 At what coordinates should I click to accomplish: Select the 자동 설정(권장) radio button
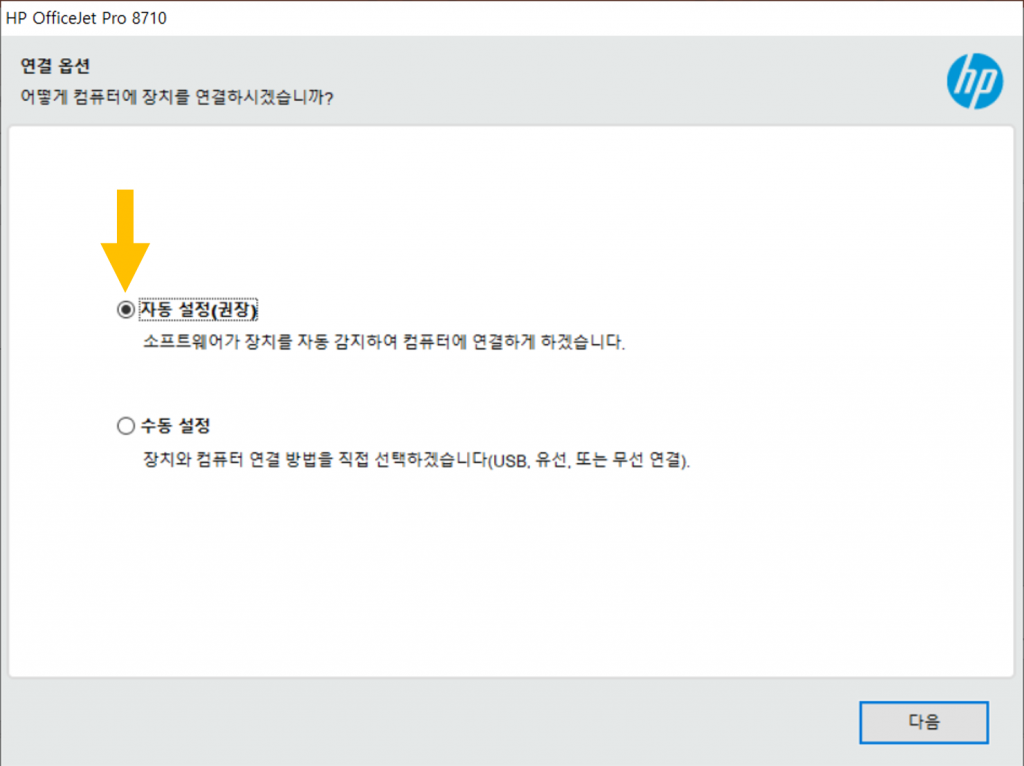click(125, 310)
